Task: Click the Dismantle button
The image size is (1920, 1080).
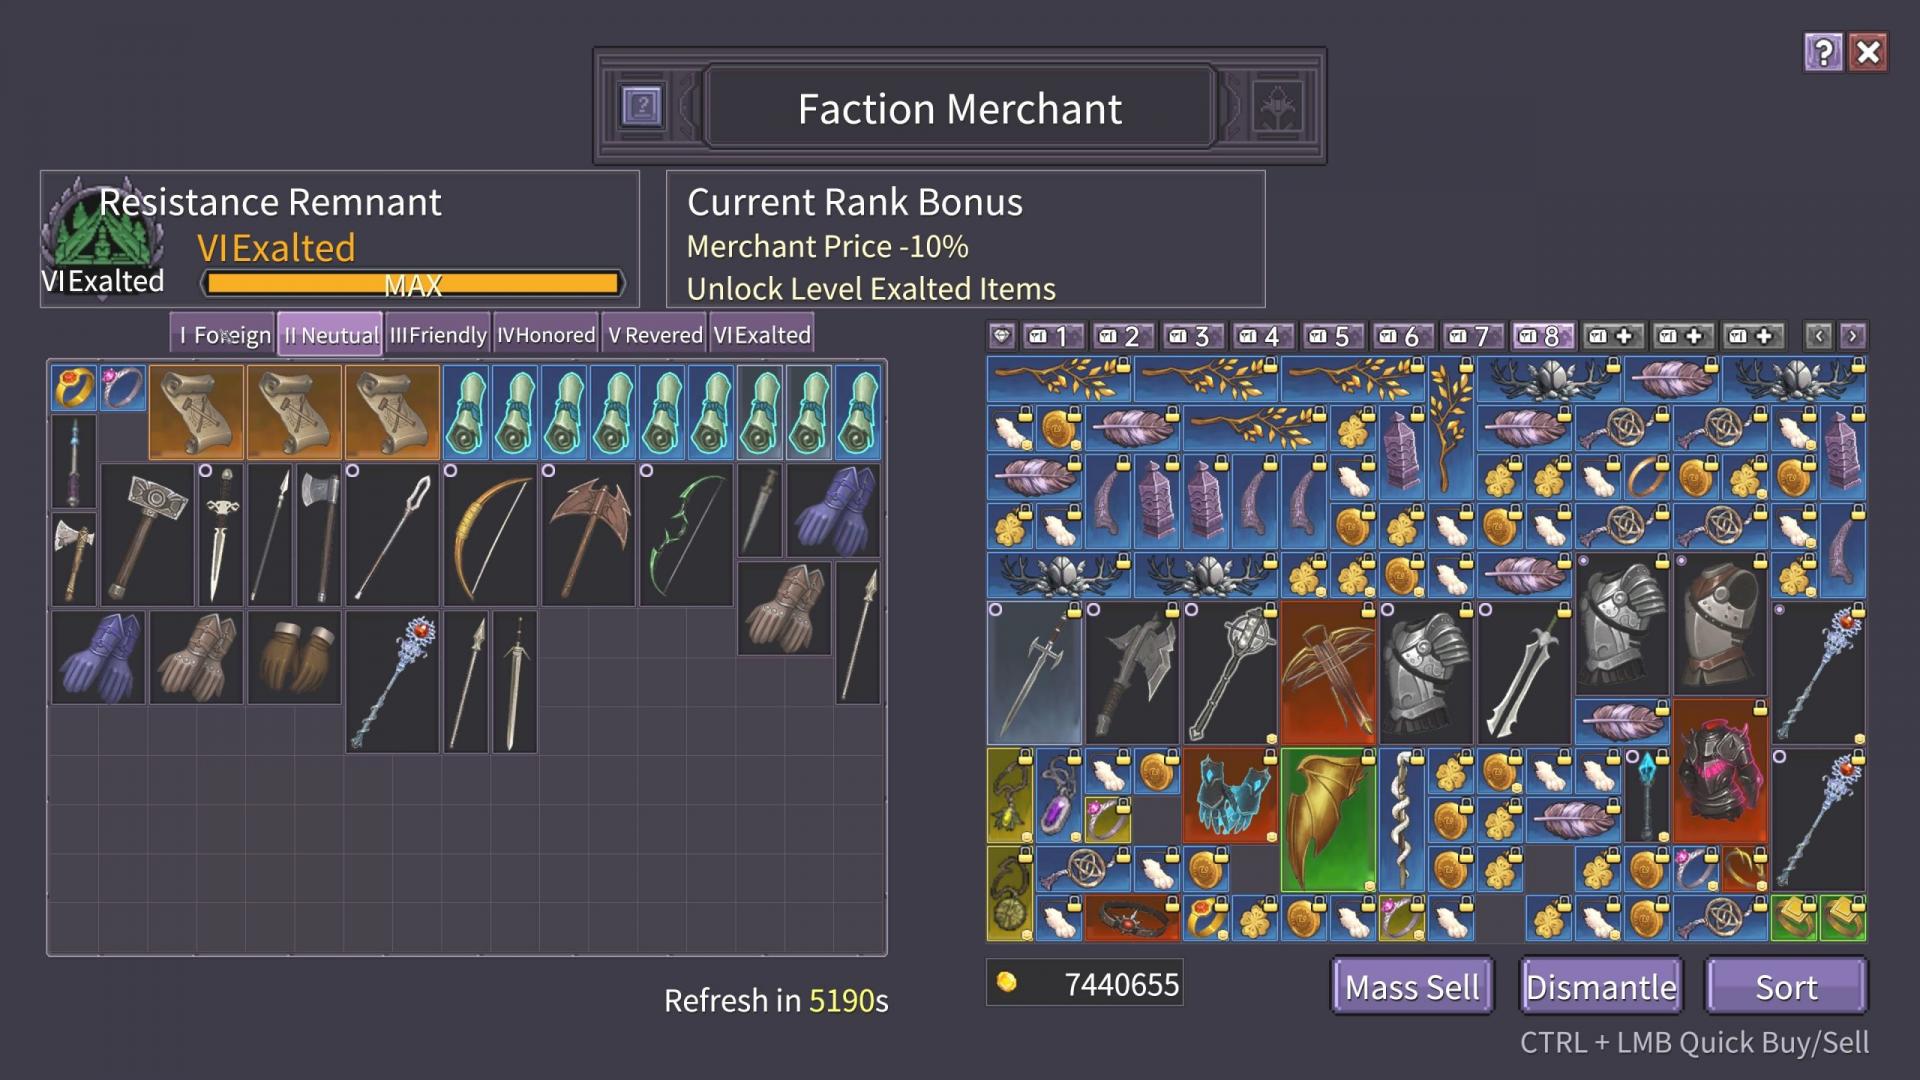Action: 1601,987
